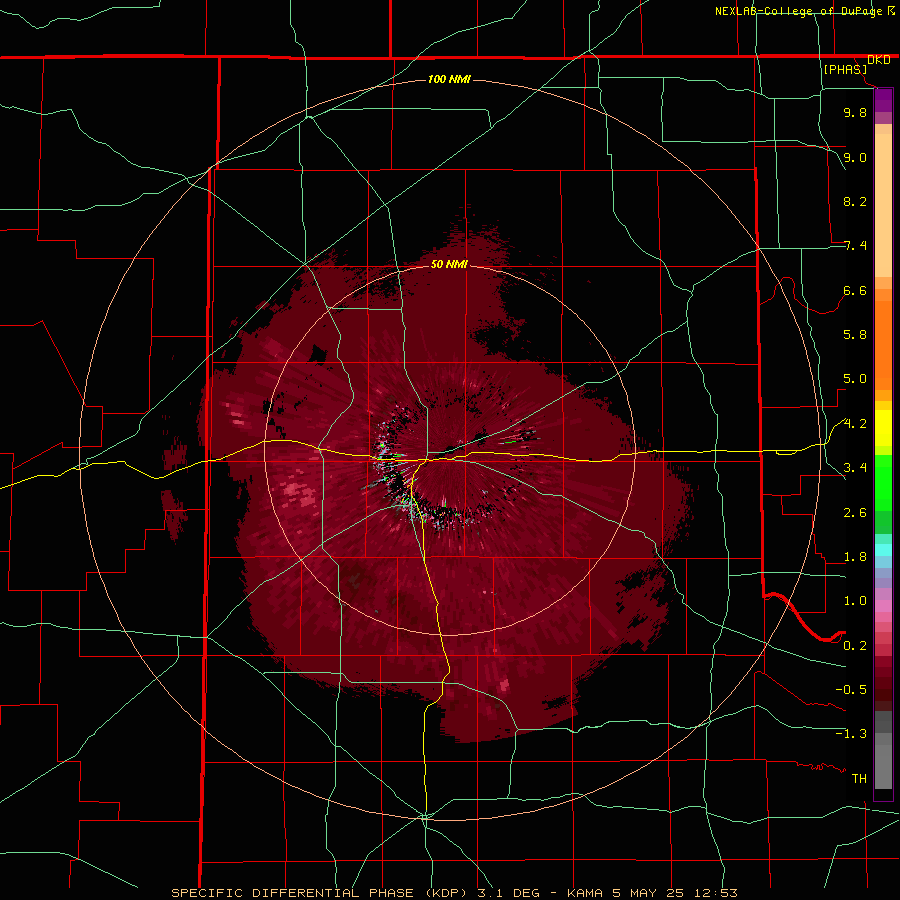900x900 pixels.
Task: Click the 9.8 legend value
Action: pyautogui.click(x=855, y=112)
